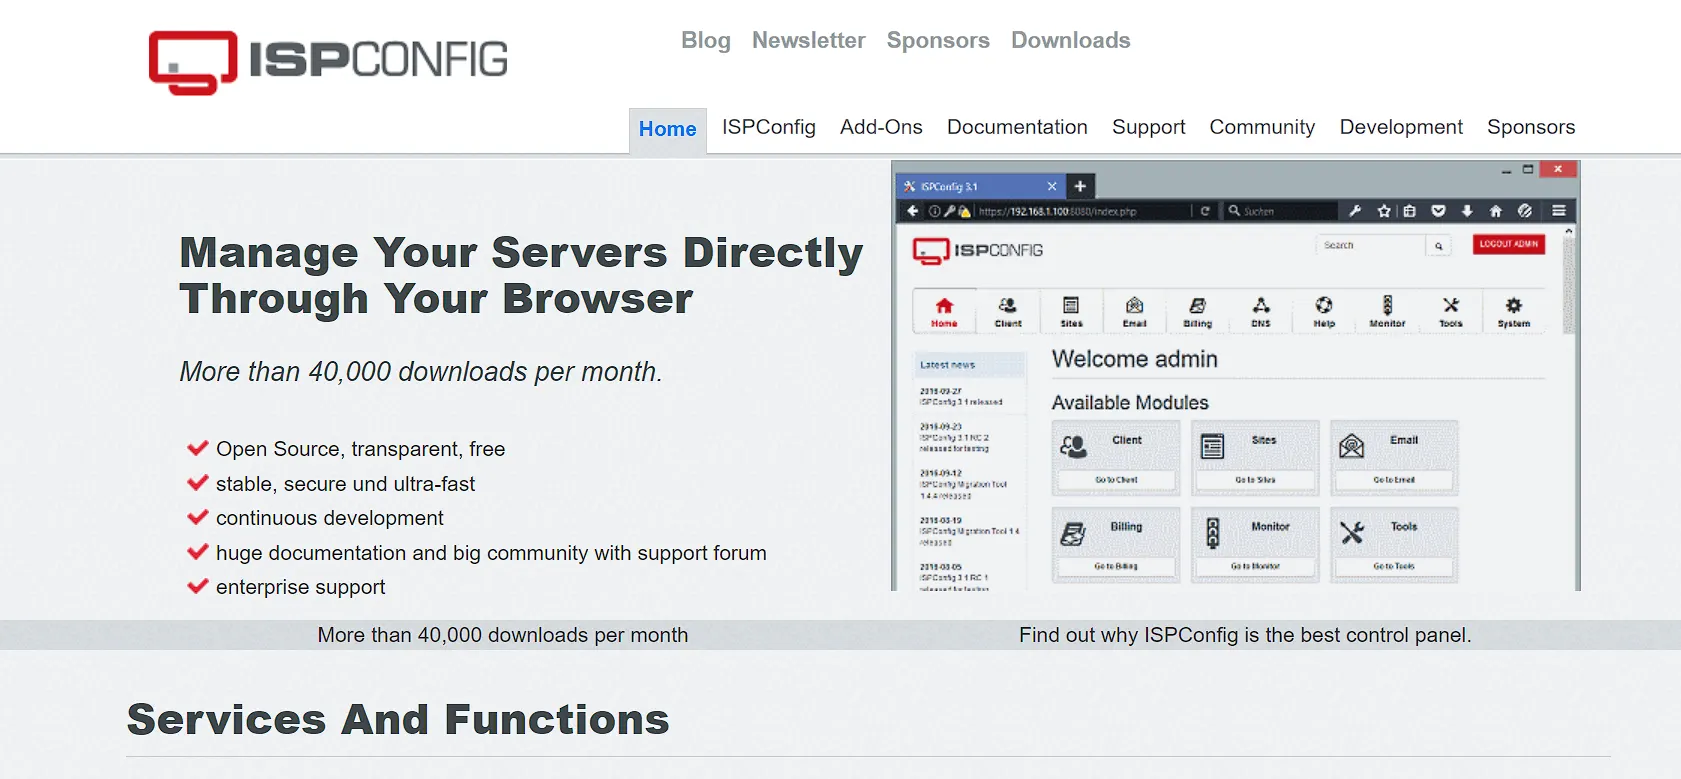
Task: Click 'Open Source, transparent, free' list item
Action: 360,449
